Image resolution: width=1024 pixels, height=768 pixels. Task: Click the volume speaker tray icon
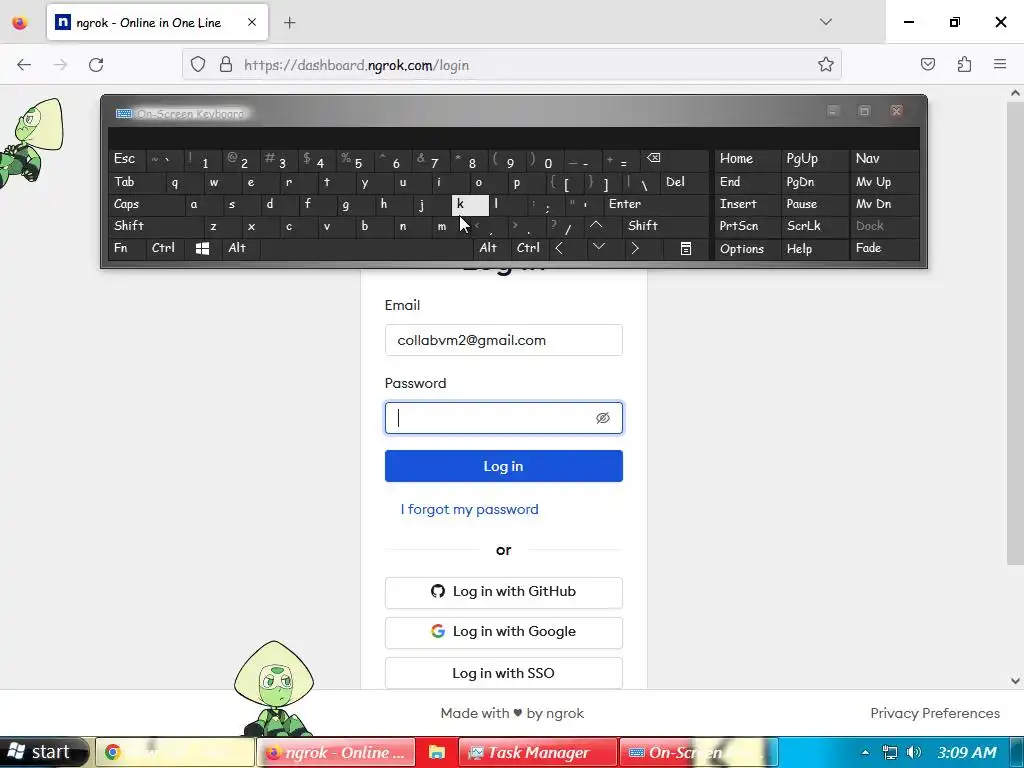914,753
